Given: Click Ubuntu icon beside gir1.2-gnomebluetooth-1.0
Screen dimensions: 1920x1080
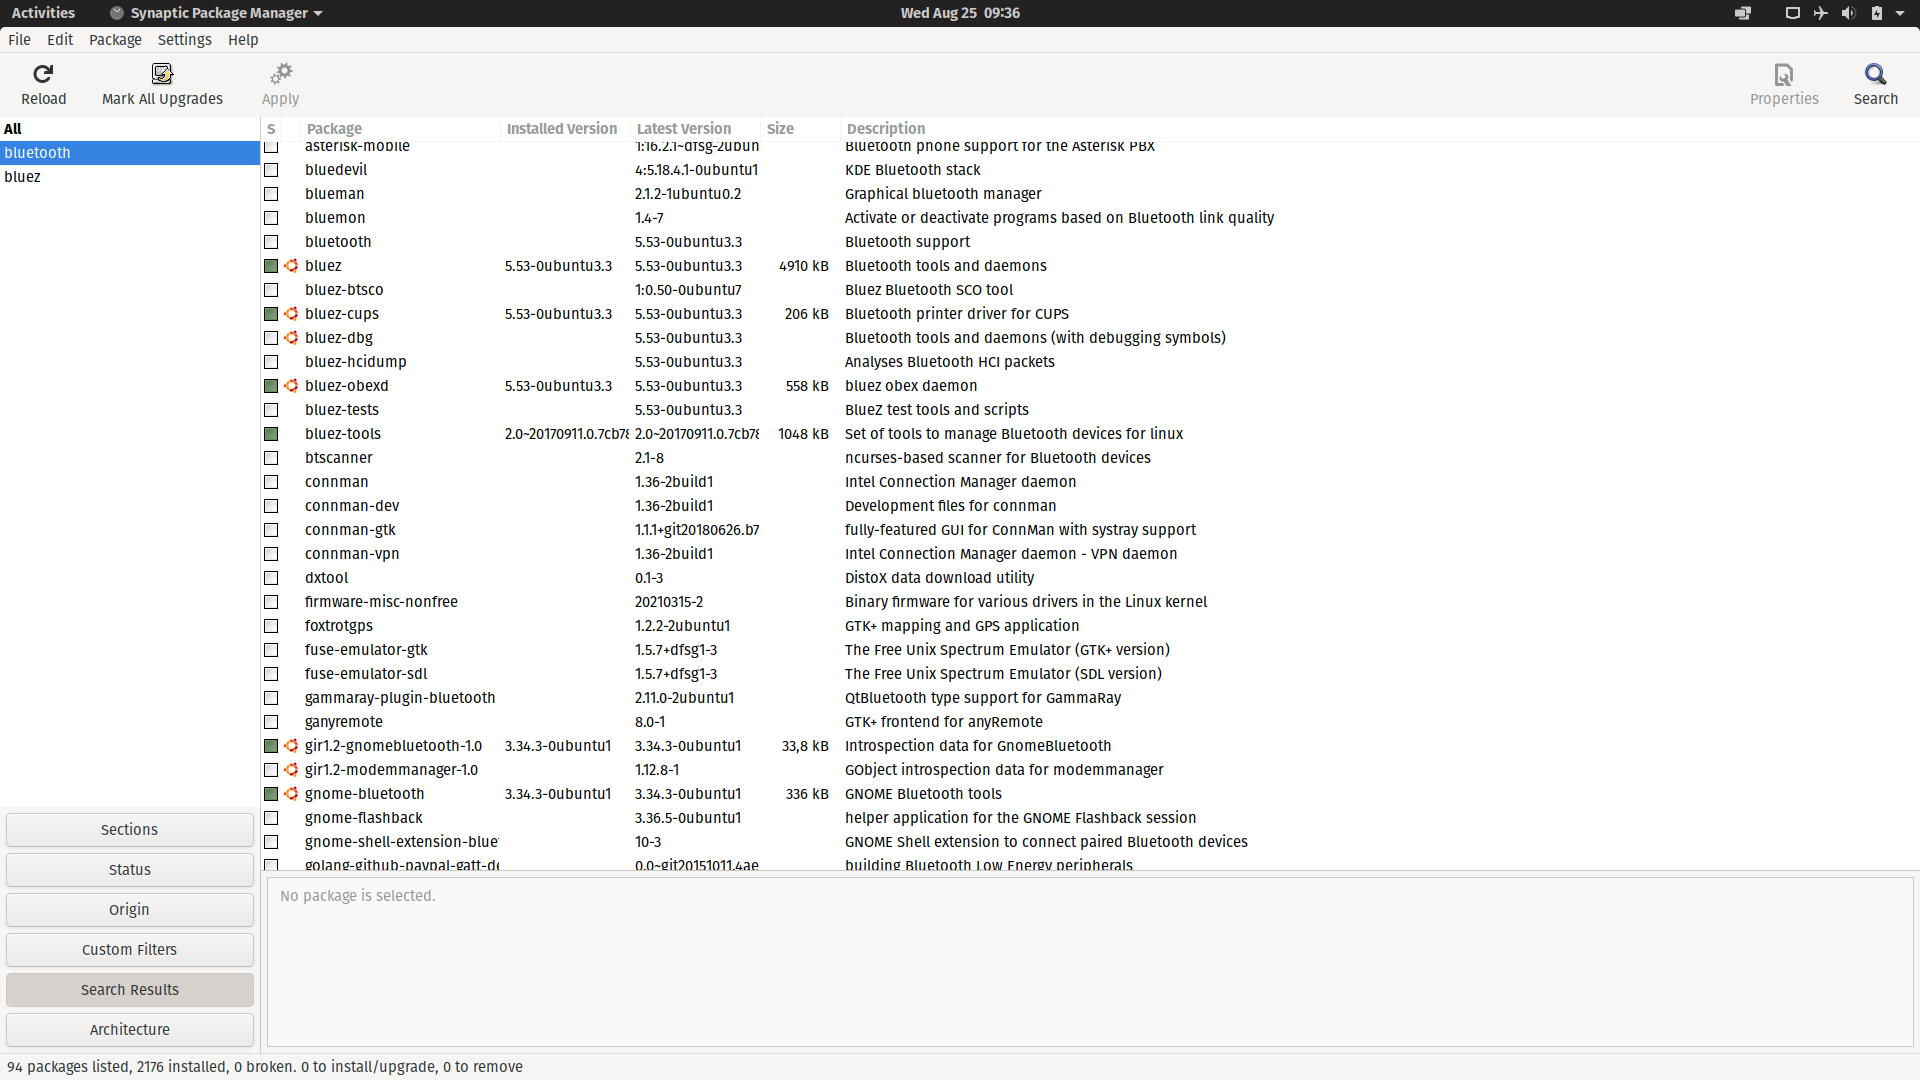Looking at the screenshot, I should 291,746.
